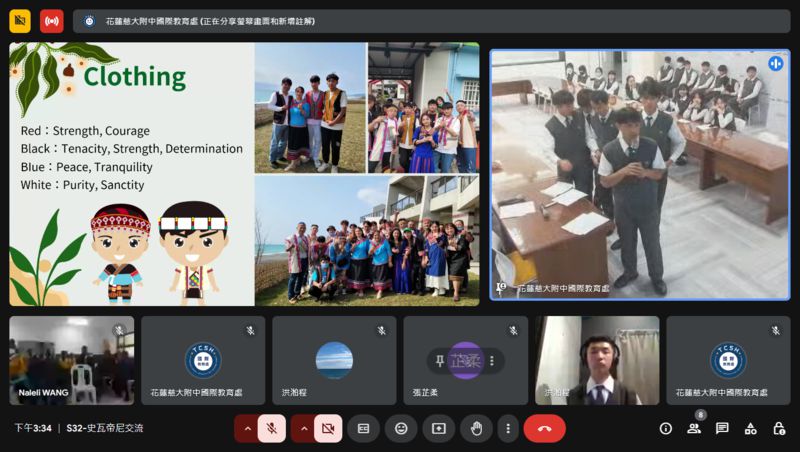Open host controls lock icon
Screen dimensions: 800x452
778,428
